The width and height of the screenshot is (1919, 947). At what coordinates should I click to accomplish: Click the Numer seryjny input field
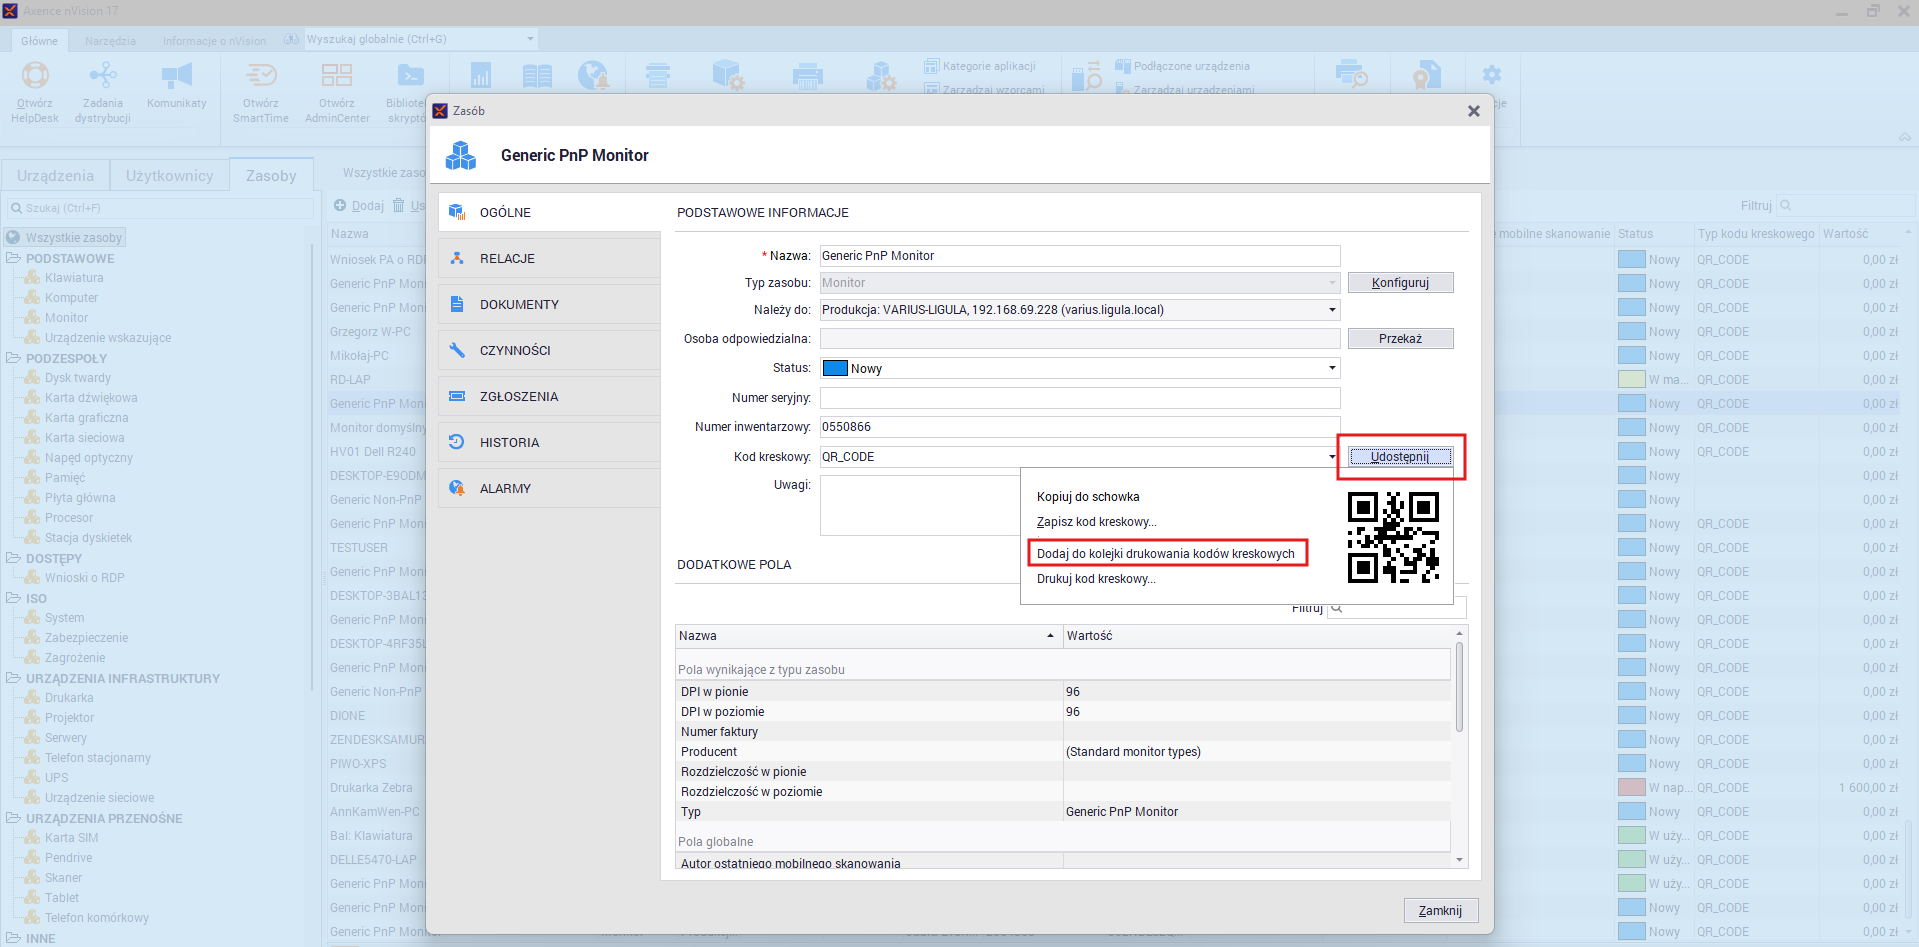click(x=1080, y=398)
